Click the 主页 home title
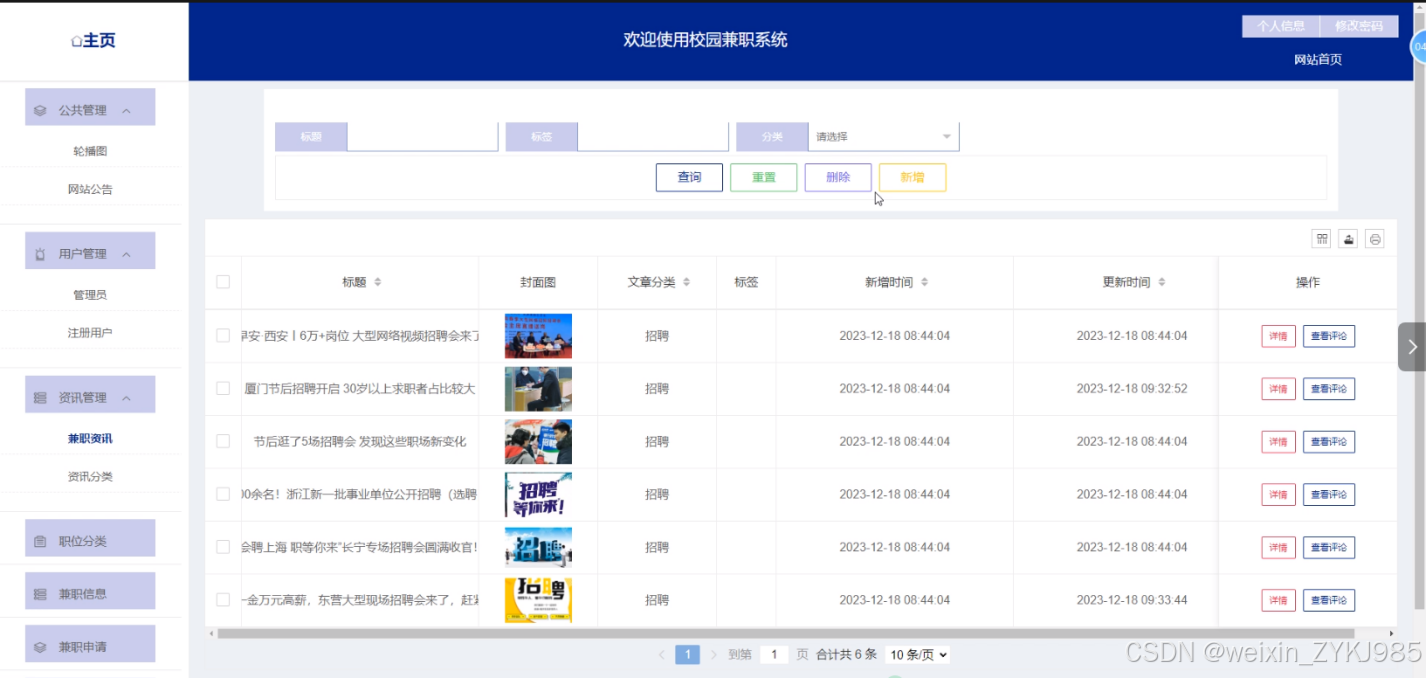The width and height of the screenshot is (1426, 678). pyautogui.click(x=99, y=41)
